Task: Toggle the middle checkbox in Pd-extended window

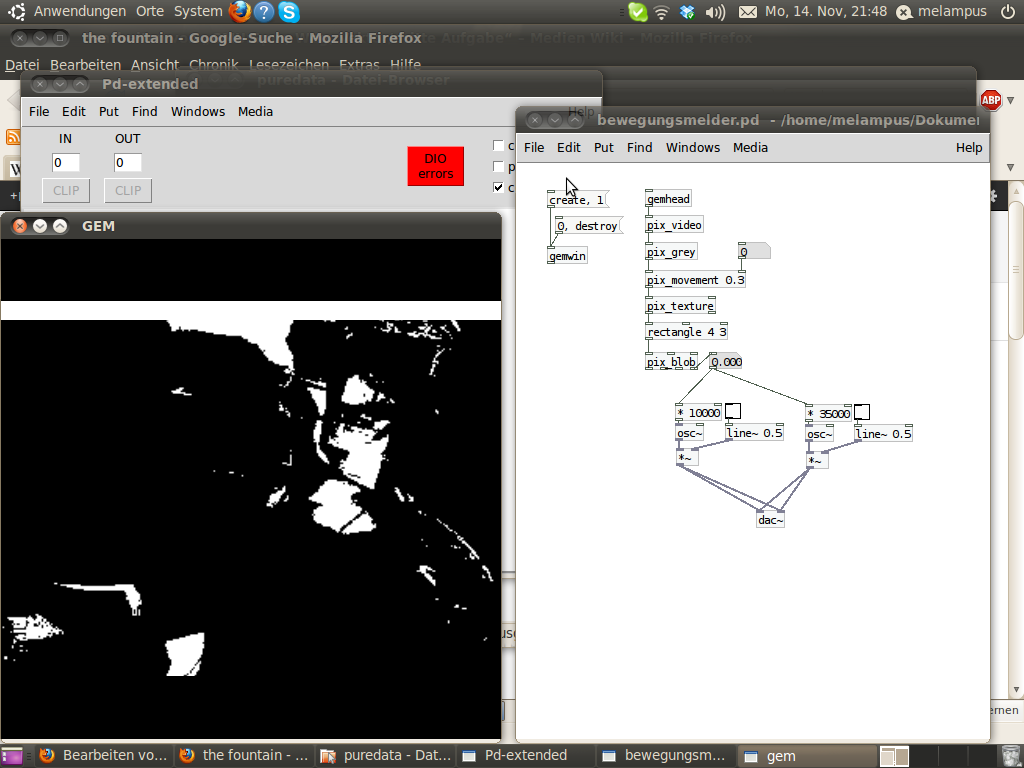Action: (x=498, y=166)
